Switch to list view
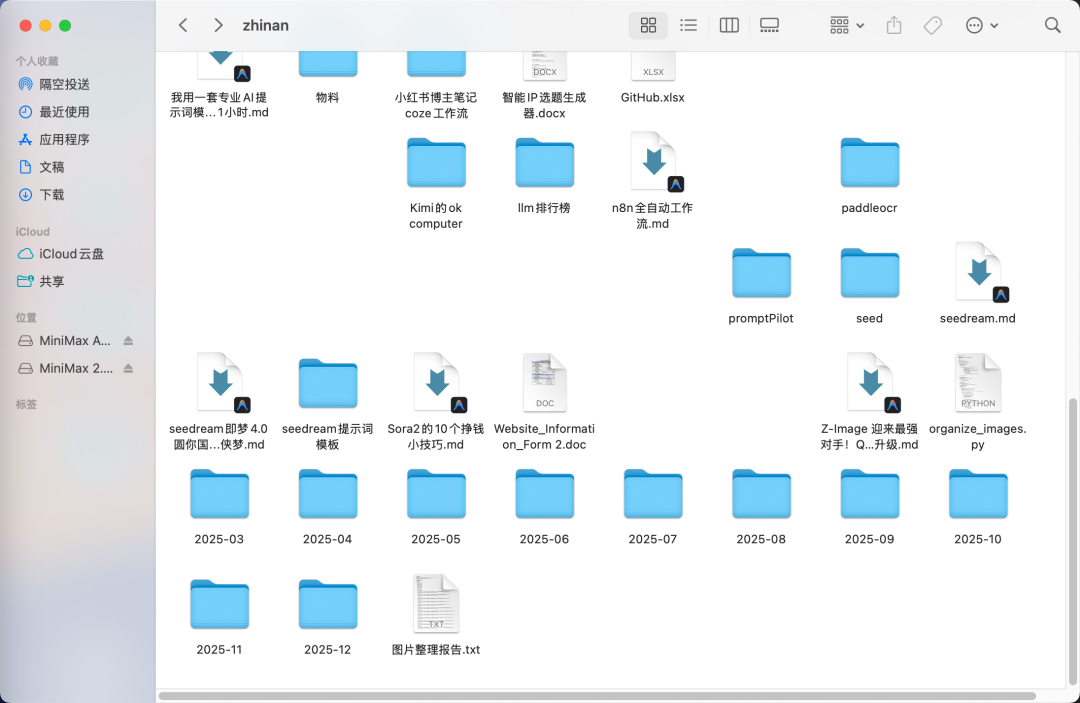This screenshot has height=703, width=1080. pyautogui.click(x=688, y=25)
